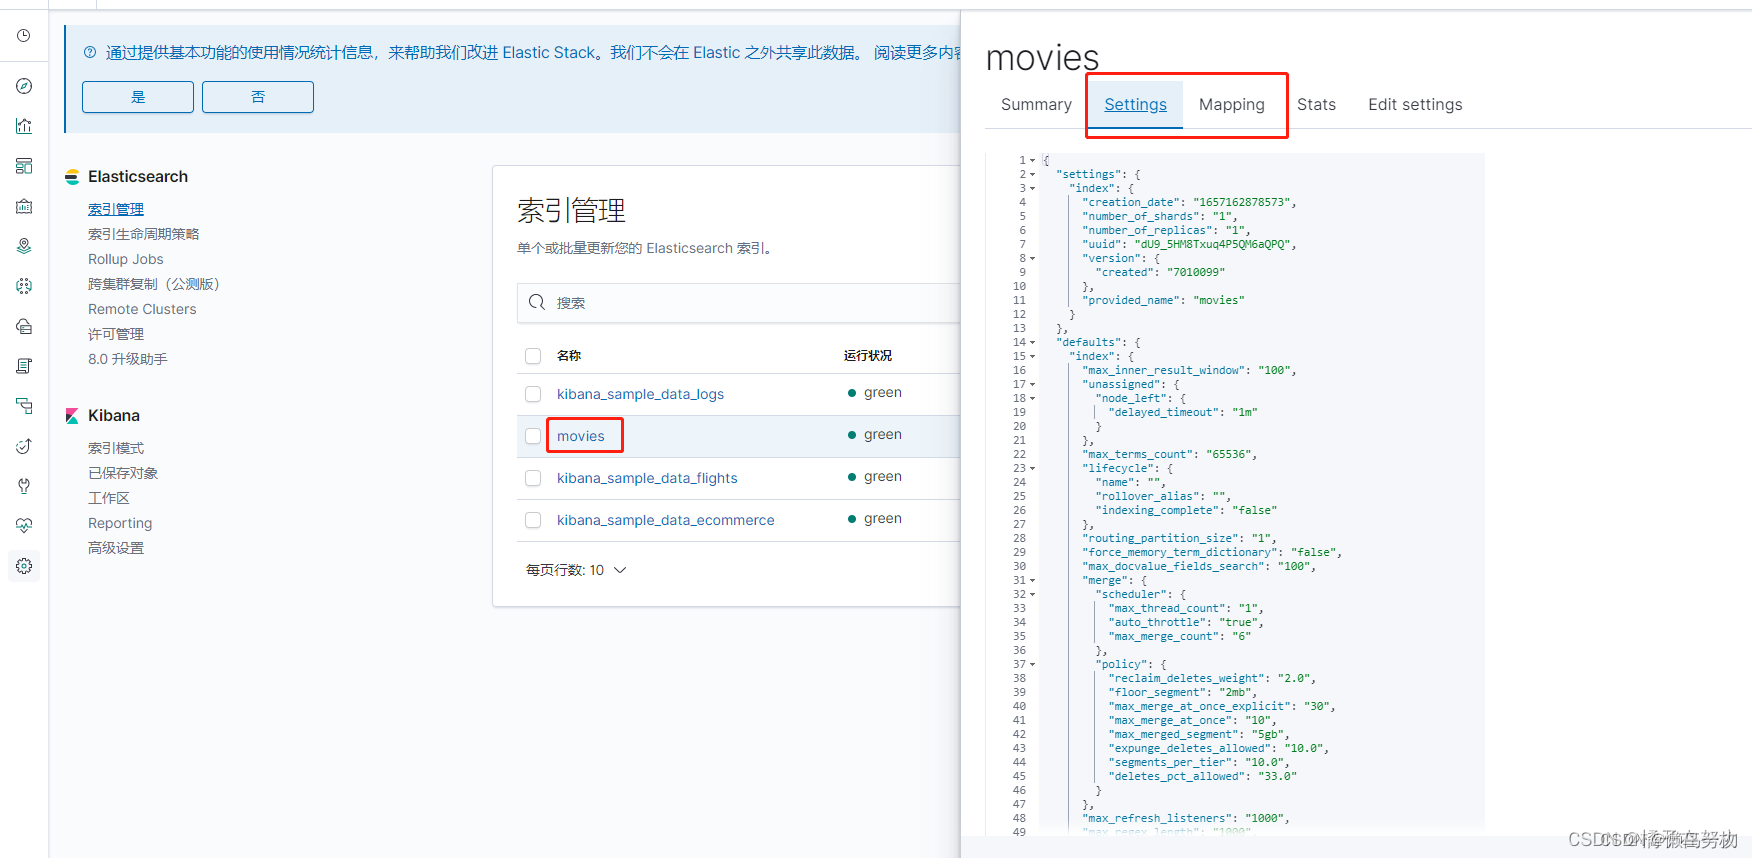Viewport: 1752px width, 858px height.
Task: Click the 是 (Yes) button
Action: [138, 97]
